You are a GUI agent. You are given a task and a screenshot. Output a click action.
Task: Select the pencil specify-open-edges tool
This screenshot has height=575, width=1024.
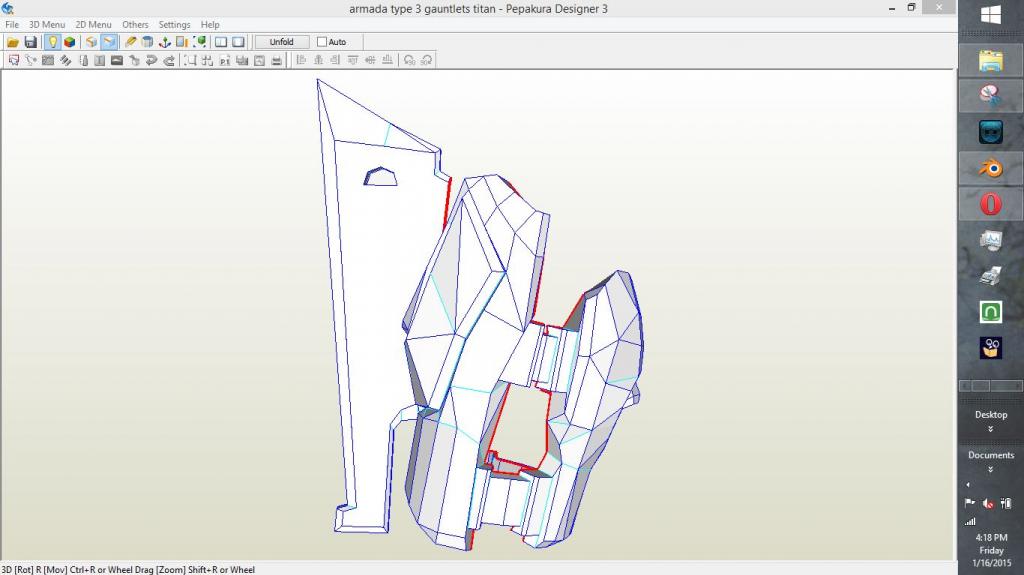[x=131, y=42]
